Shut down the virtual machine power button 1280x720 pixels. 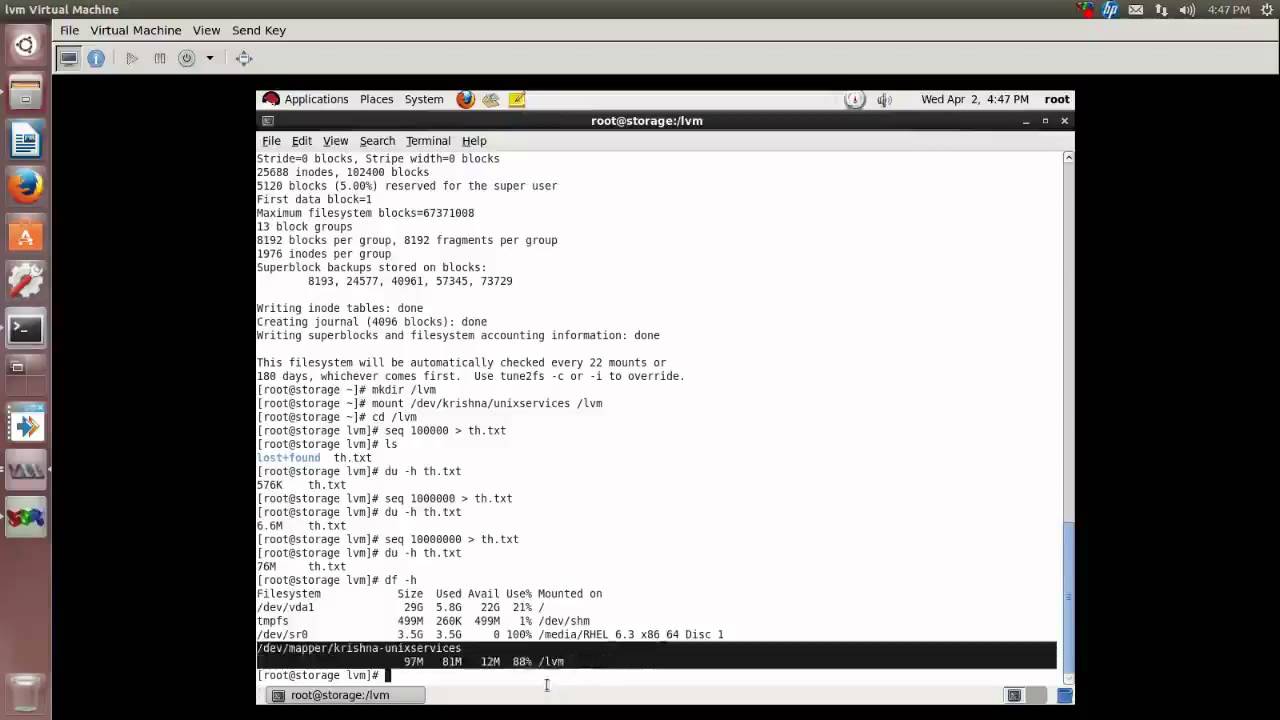coord(186,58)
